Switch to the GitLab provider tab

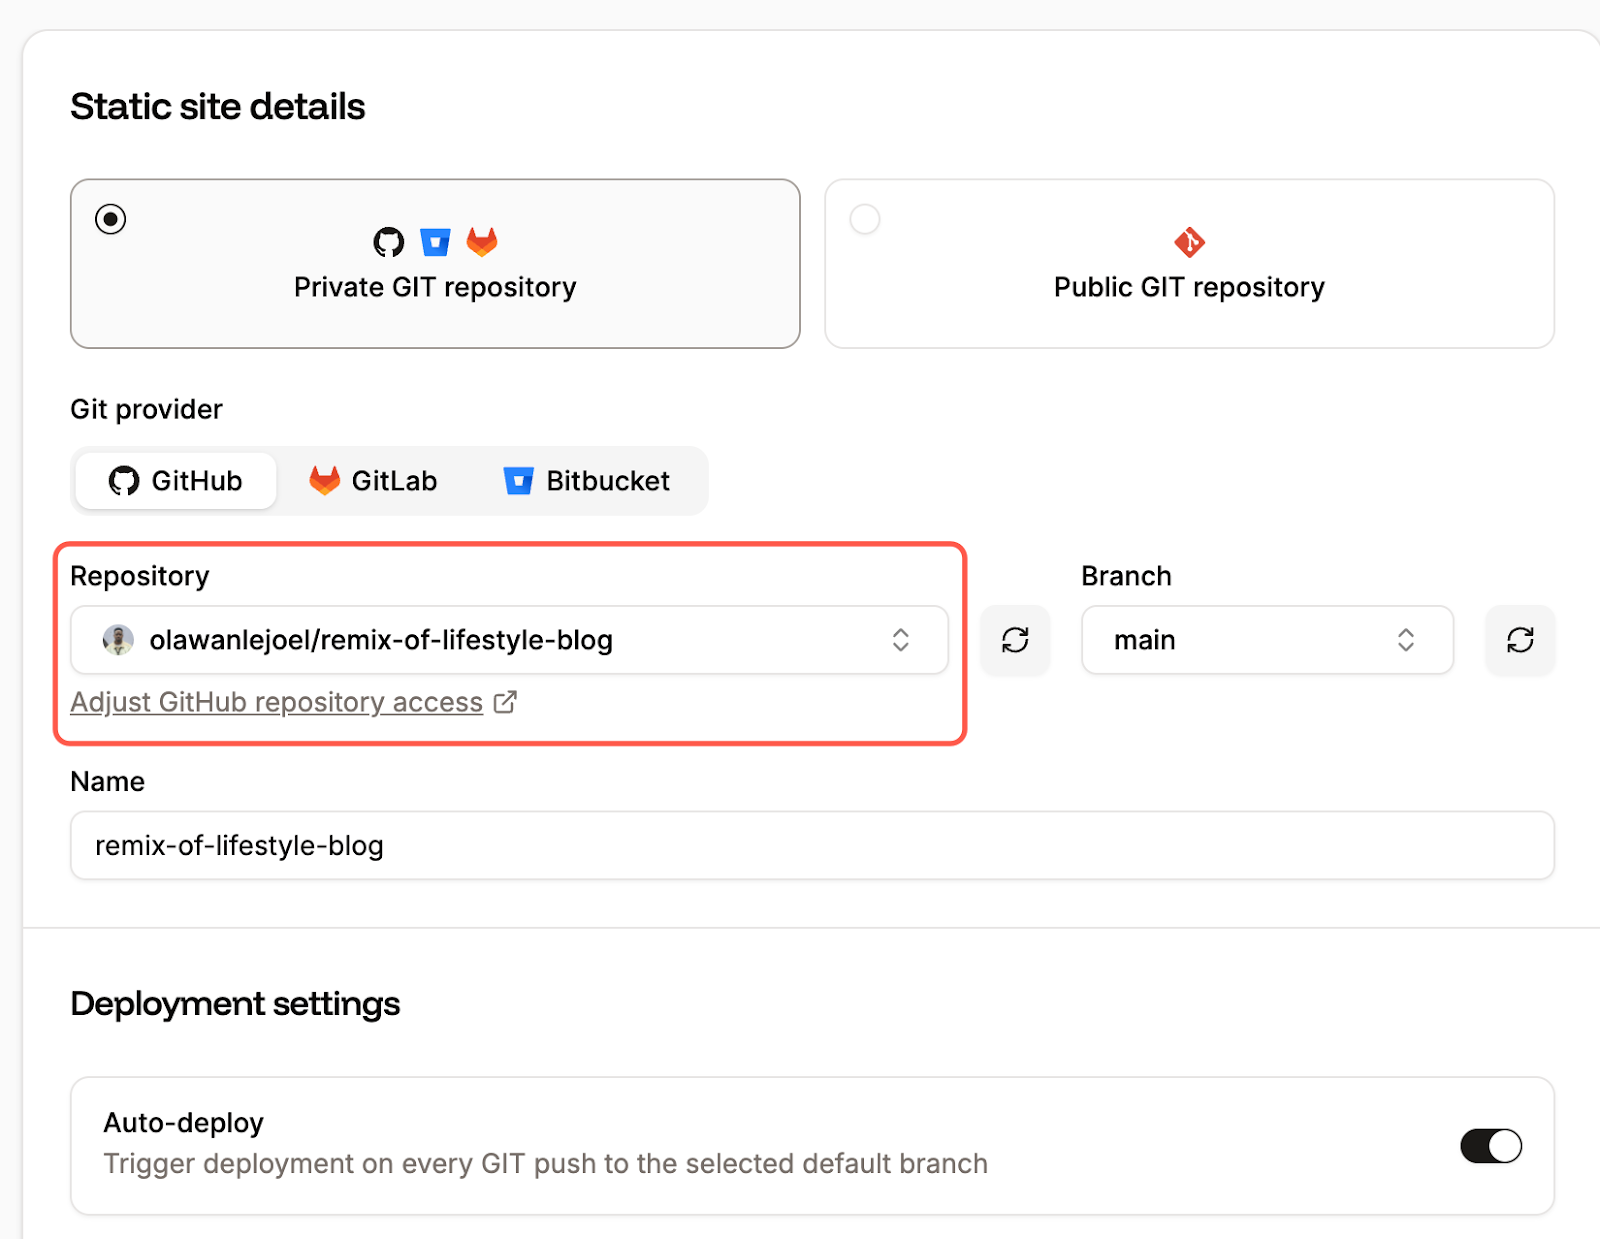click(x=373, y=481)
